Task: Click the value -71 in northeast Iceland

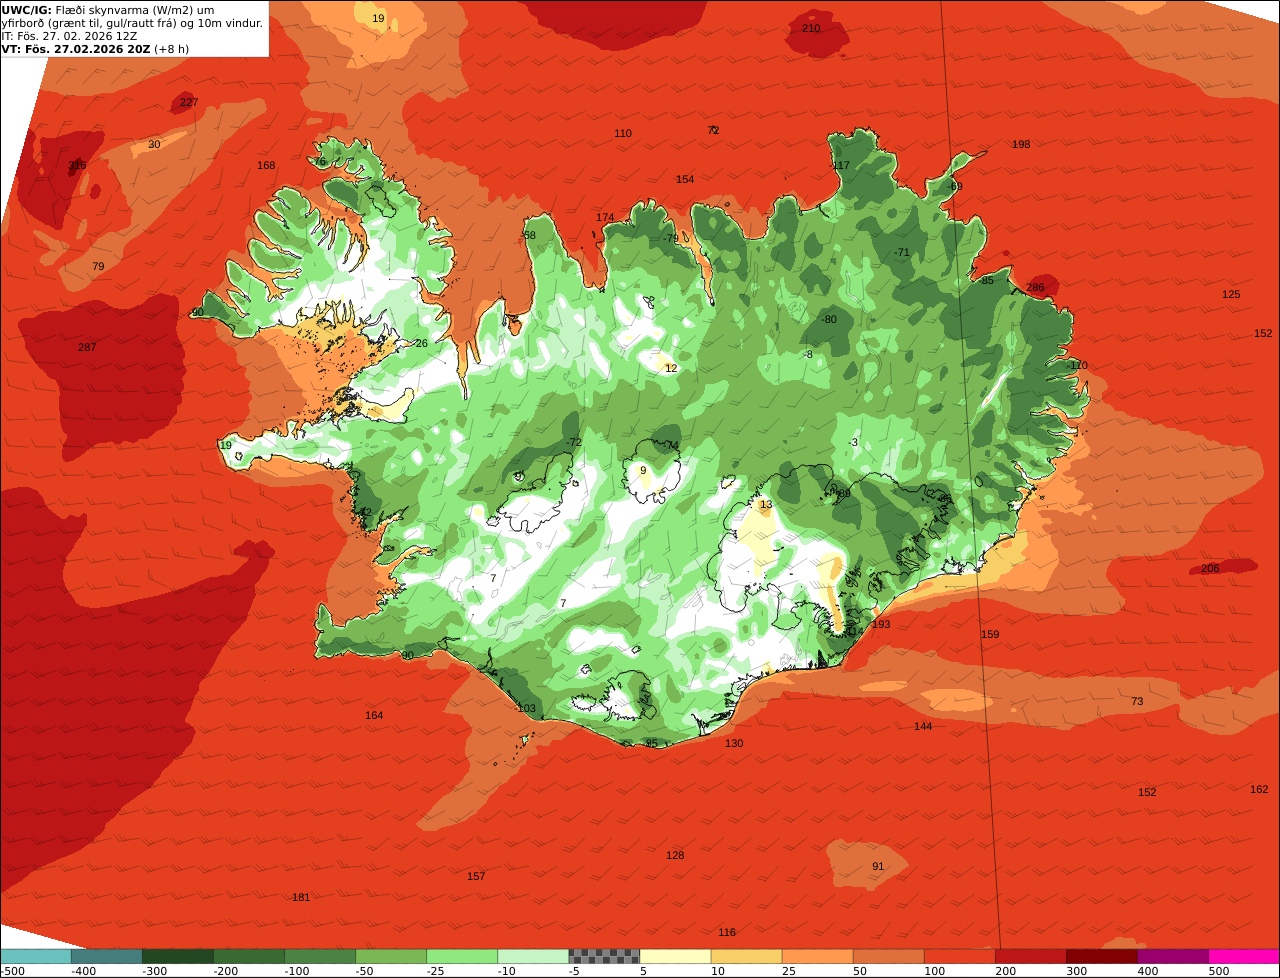Action: tap(901, 253)
